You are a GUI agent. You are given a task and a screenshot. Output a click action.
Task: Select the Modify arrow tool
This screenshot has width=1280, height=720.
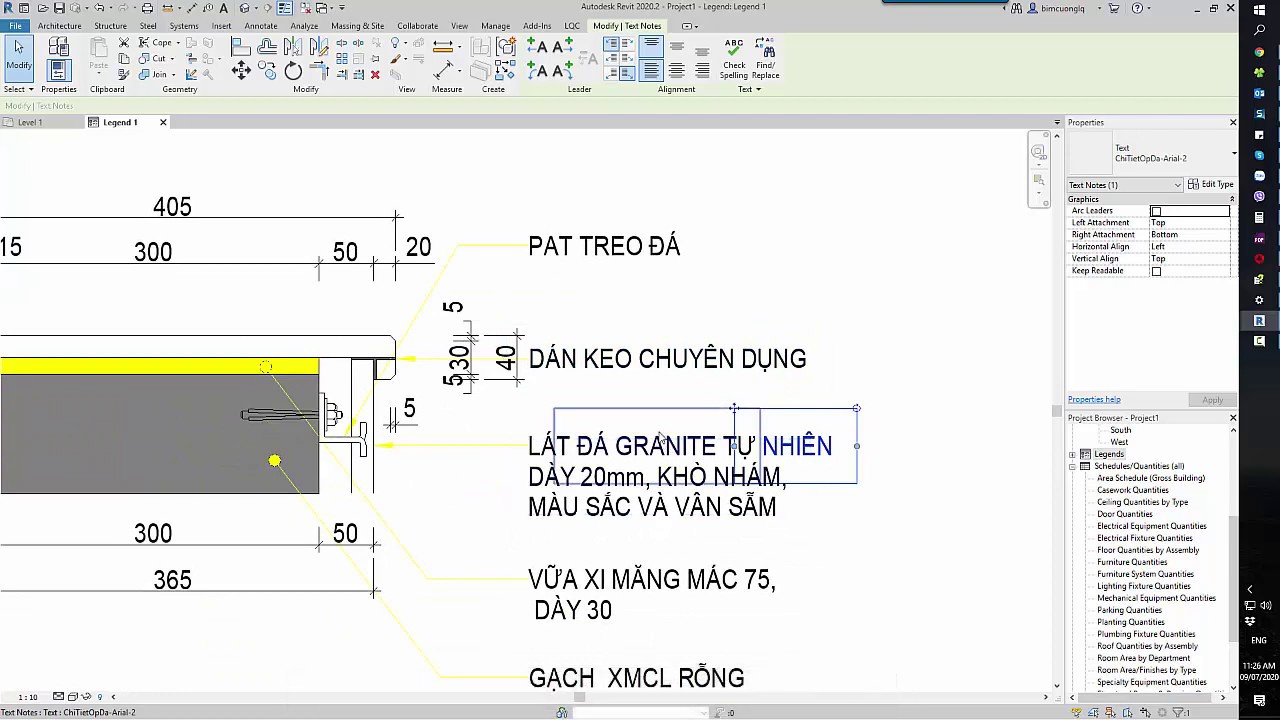click(x=18, y=56)
